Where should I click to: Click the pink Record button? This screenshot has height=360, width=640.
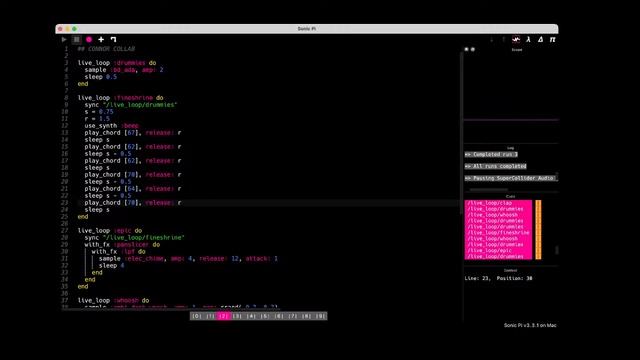pyautogui.click(x=89, y=40)
